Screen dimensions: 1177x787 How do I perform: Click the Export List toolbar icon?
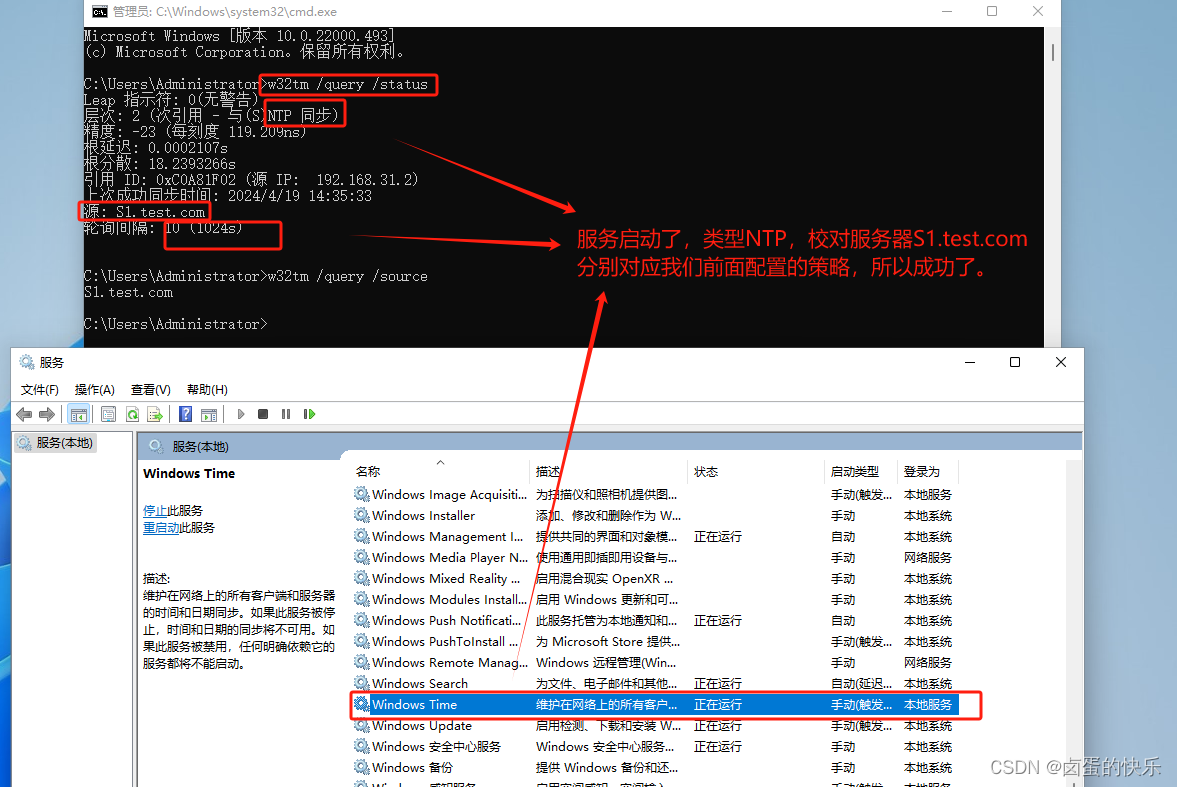tap(155, 414)
